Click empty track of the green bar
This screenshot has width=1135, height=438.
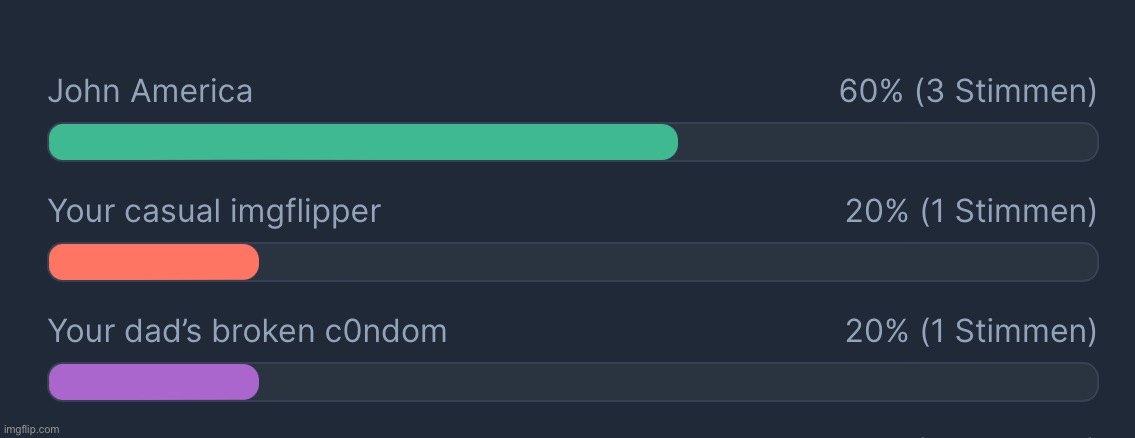(886, 142)
